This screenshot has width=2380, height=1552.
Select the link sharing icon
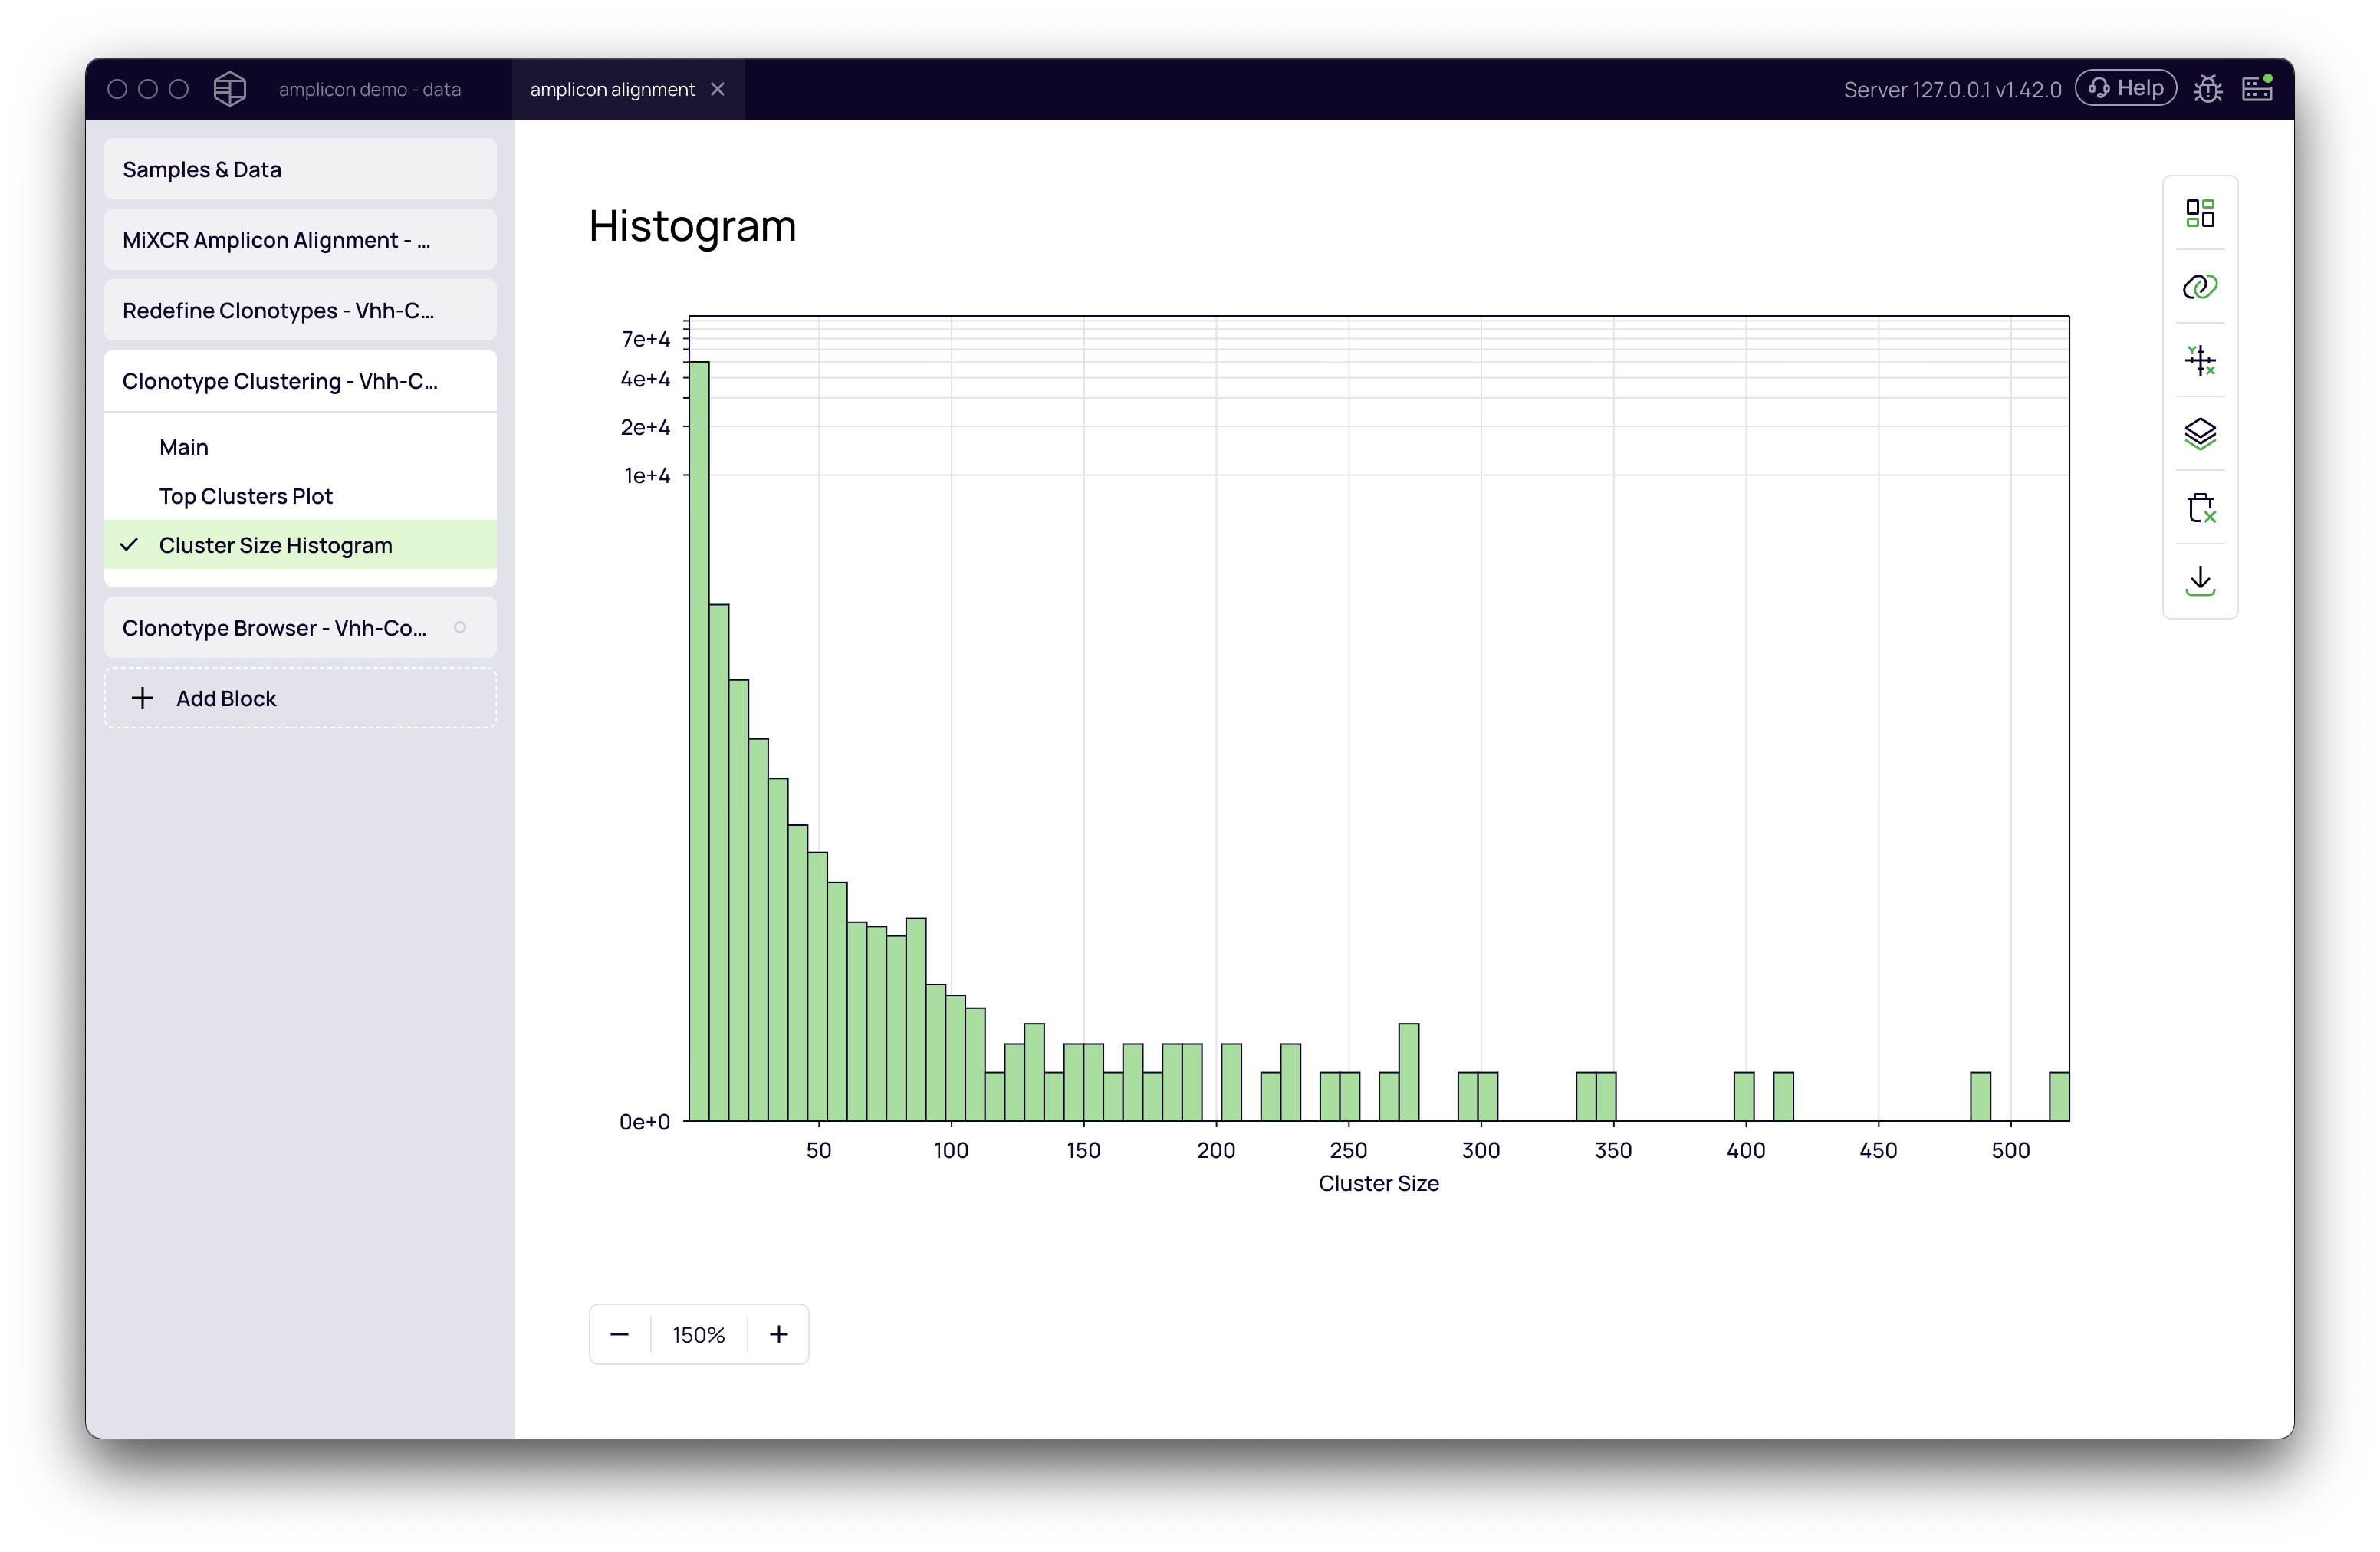click(2200, 287)
